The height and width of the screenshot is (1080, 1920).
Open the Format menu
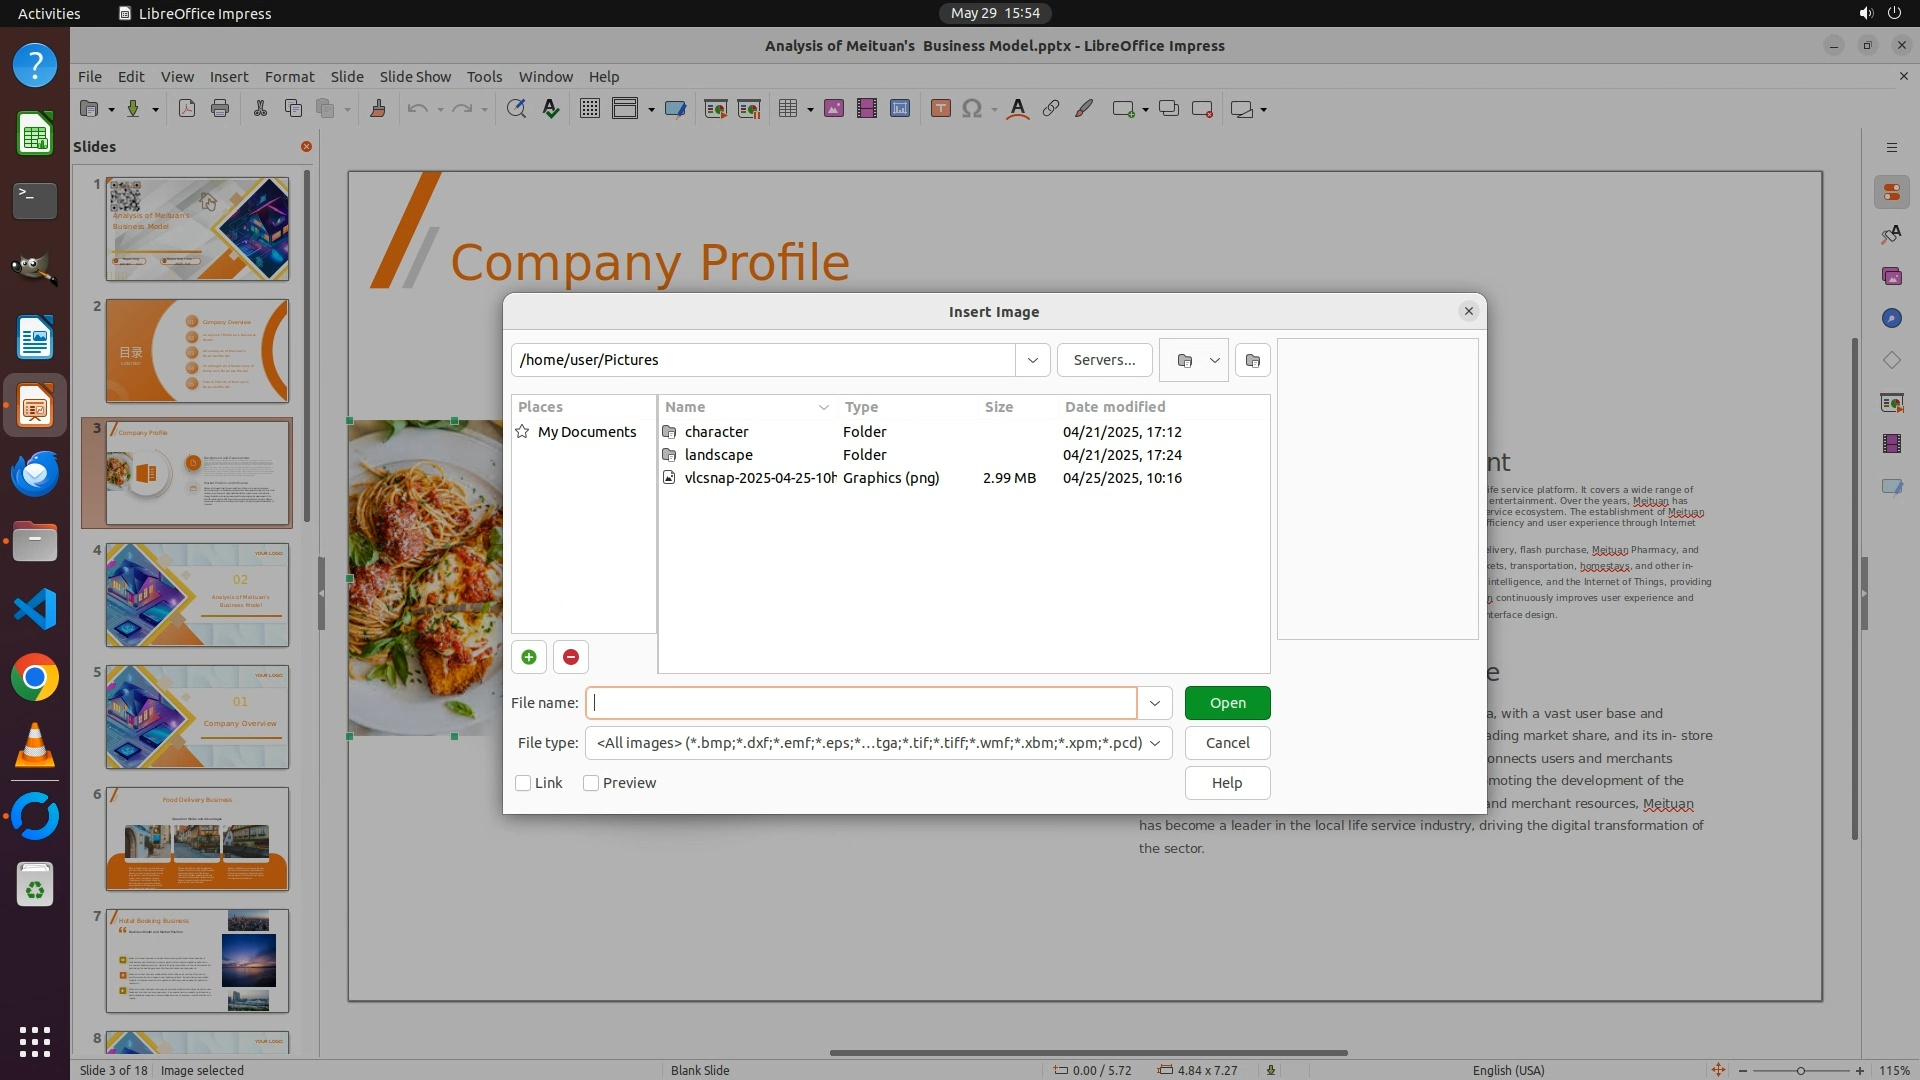289,77
